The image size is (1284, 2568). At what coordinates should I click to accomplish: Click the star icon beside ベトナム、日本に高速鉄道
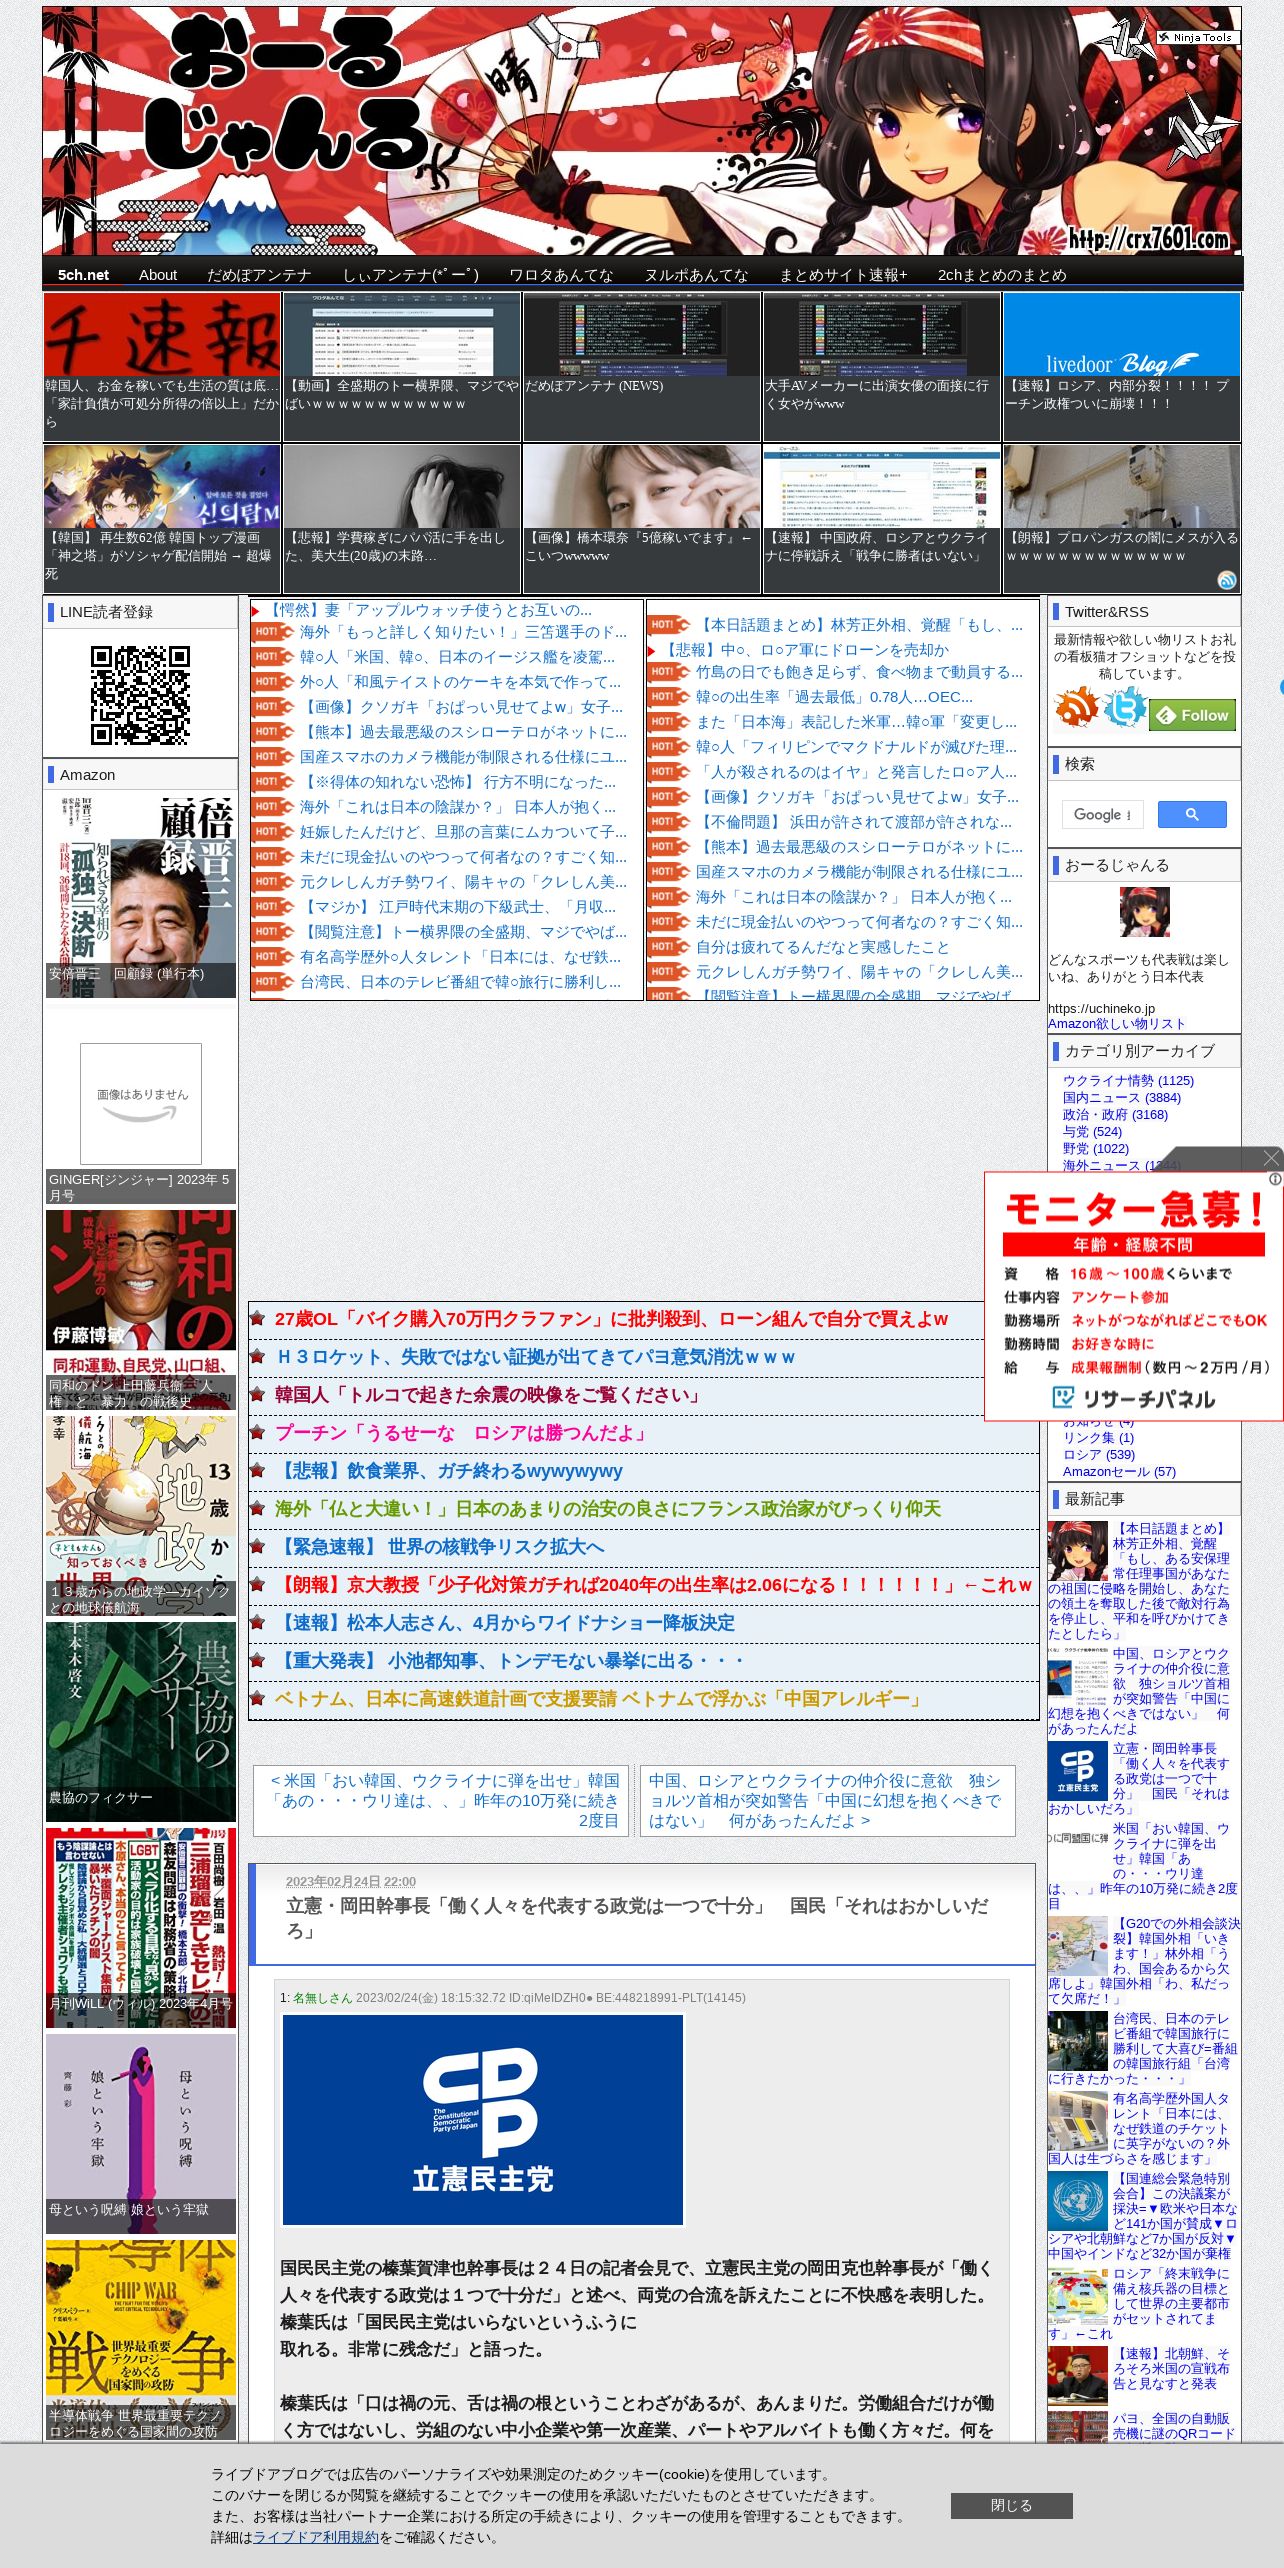(x=258, y=1698)
